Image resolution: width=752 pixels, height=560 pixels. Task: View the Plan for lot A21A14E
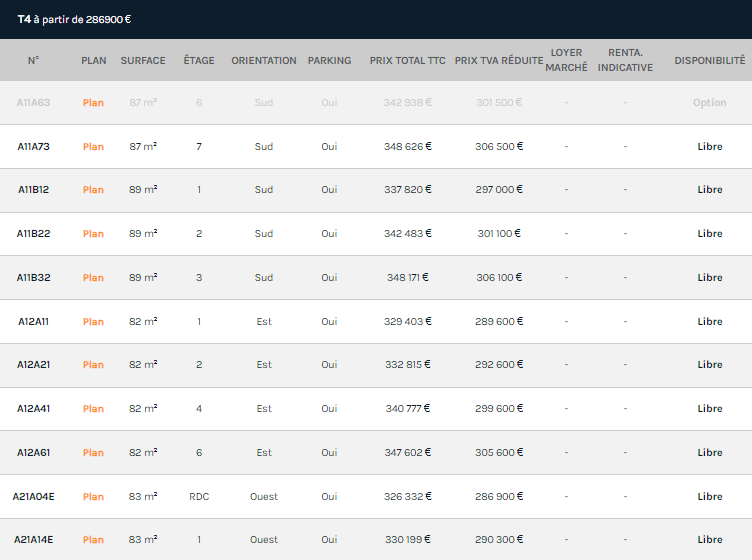[x=93, y=540]
